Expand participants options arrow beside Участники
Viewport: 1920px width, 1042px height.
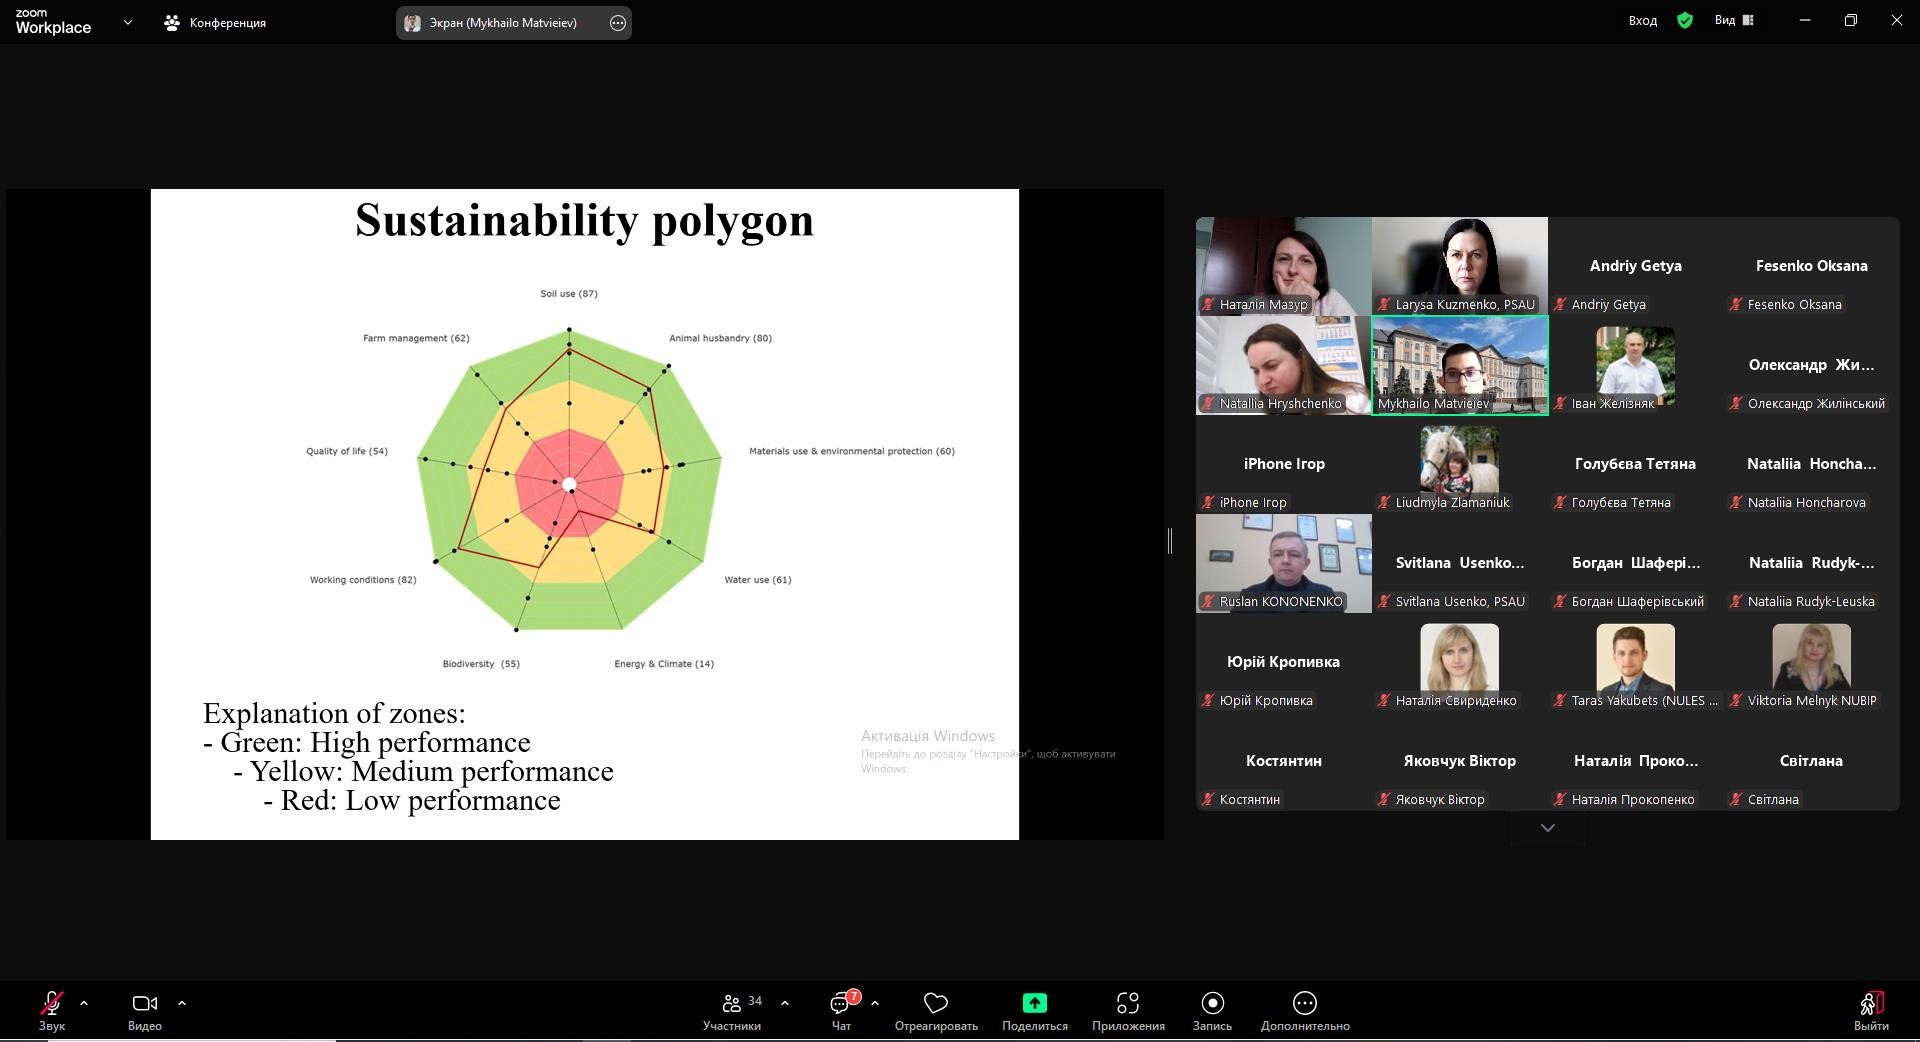785,1002
